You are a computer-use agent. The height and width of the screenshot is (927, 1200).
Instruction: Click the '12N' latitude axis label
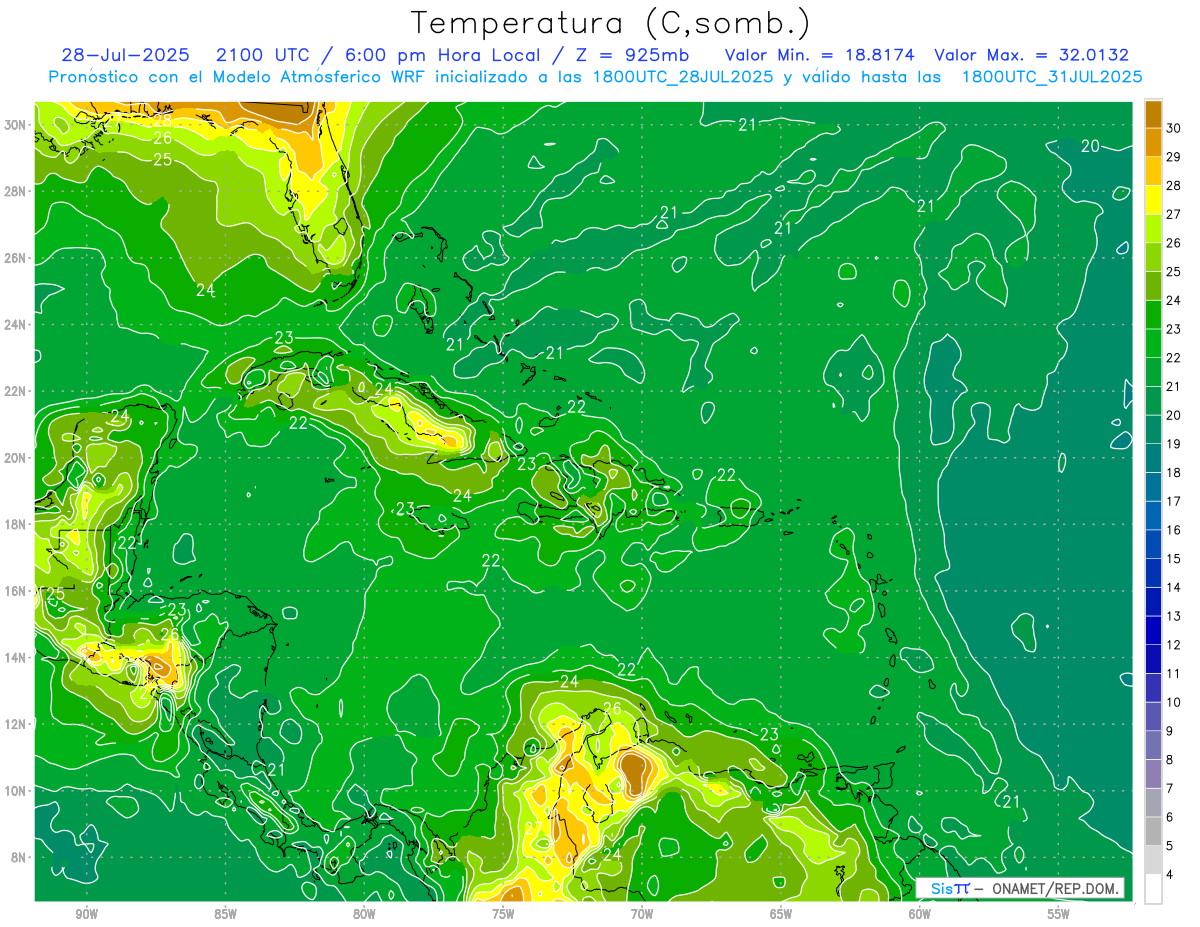click(x=16, y=724)
